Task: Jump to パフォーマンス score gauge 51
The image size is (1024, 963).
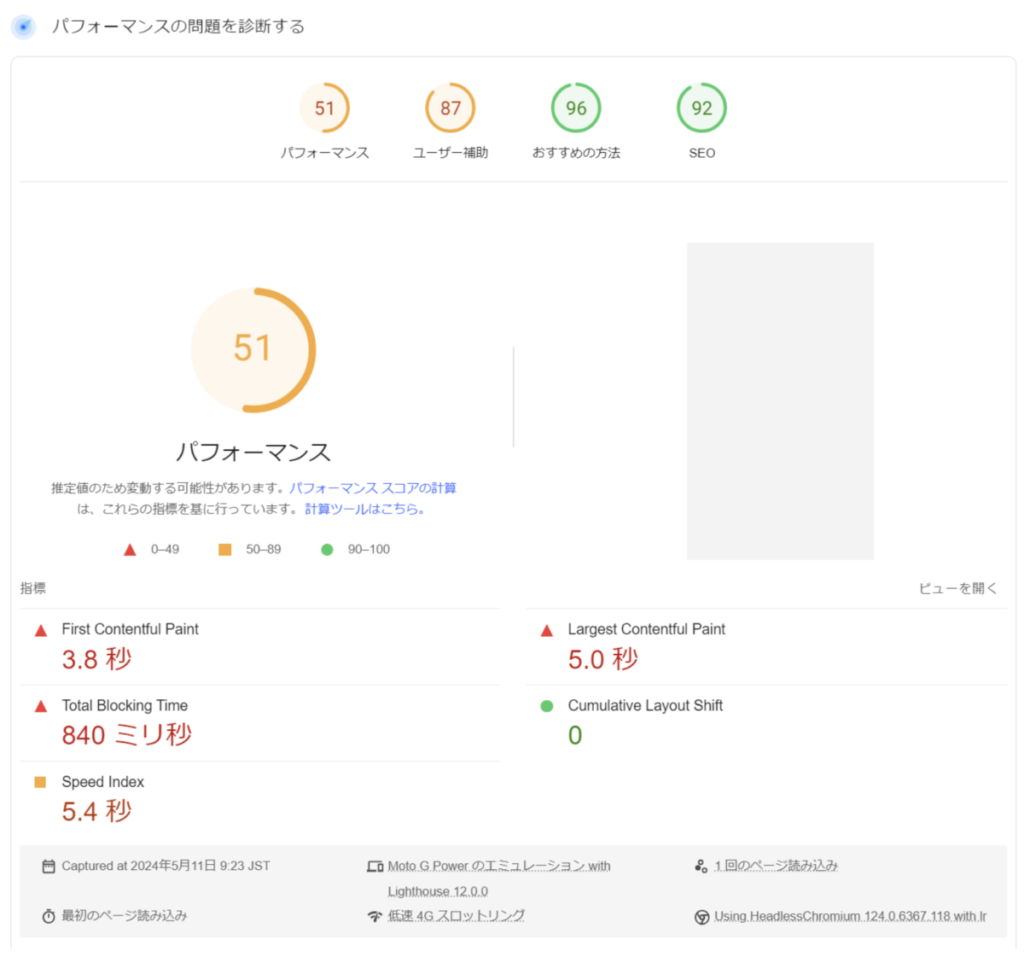Action: pyautogui.click(x=325, y=109)
